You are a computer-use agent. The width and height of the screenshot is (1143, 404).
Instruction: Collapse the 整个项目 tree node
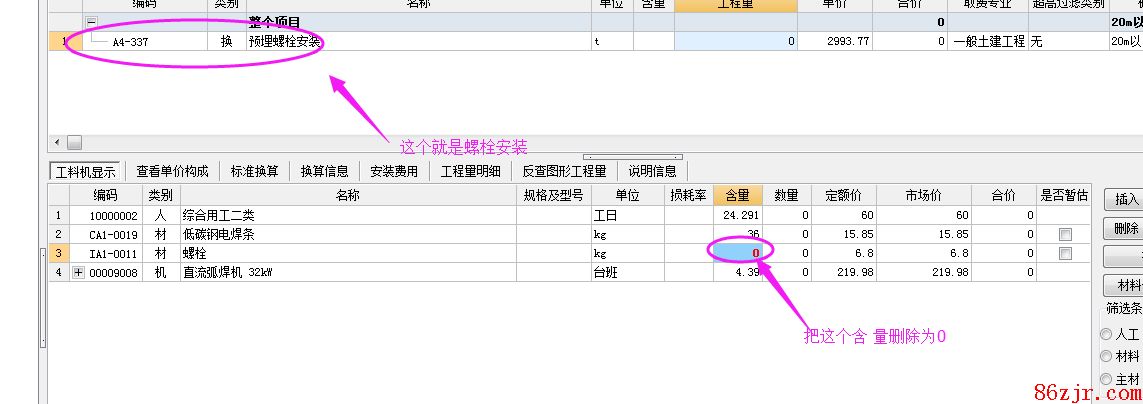click(x=91, y=22)
